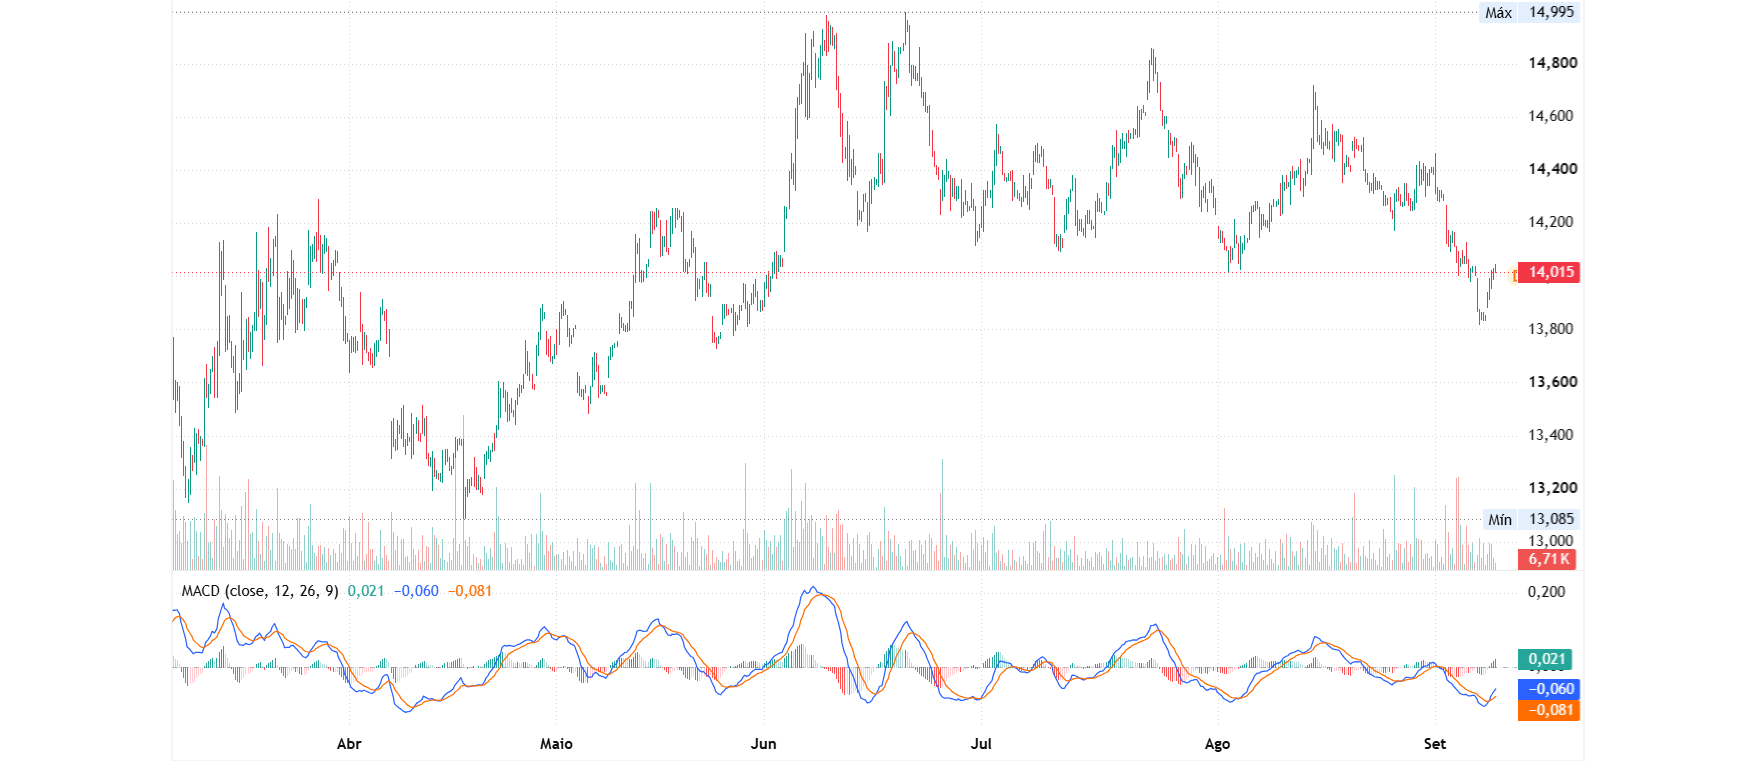Click the 13,600 price axis label
This screenshot has height=761, width=1757.
click(x=1552, y=382)
